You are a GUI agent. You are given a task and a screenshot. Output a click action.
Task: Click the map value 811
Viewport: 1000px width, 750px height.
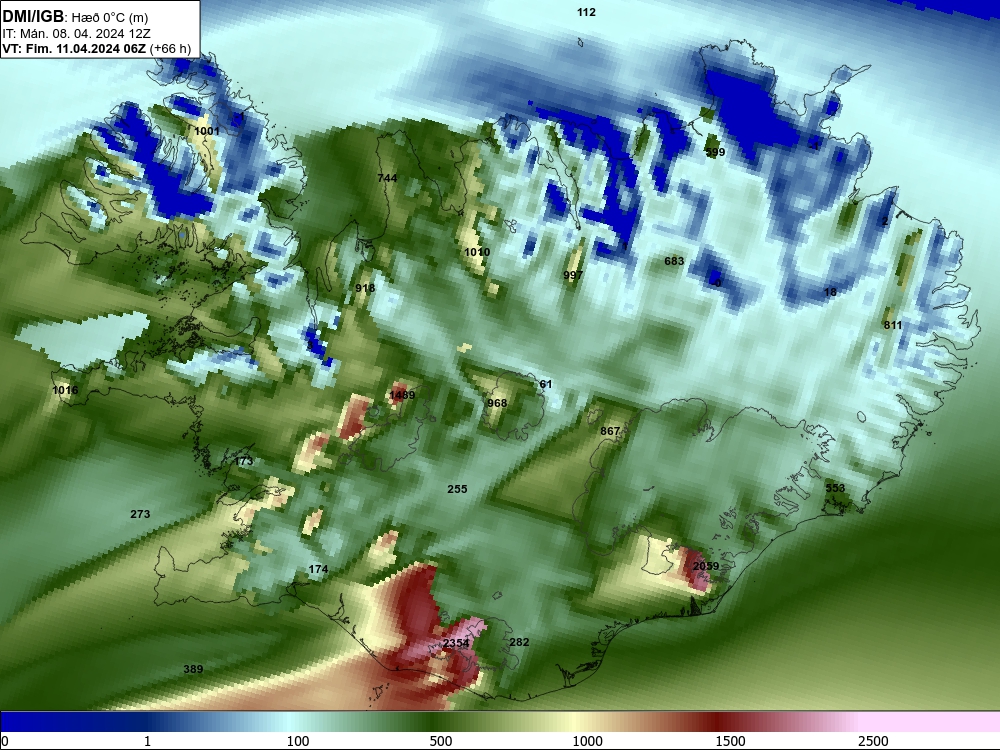tap(893, 325)
